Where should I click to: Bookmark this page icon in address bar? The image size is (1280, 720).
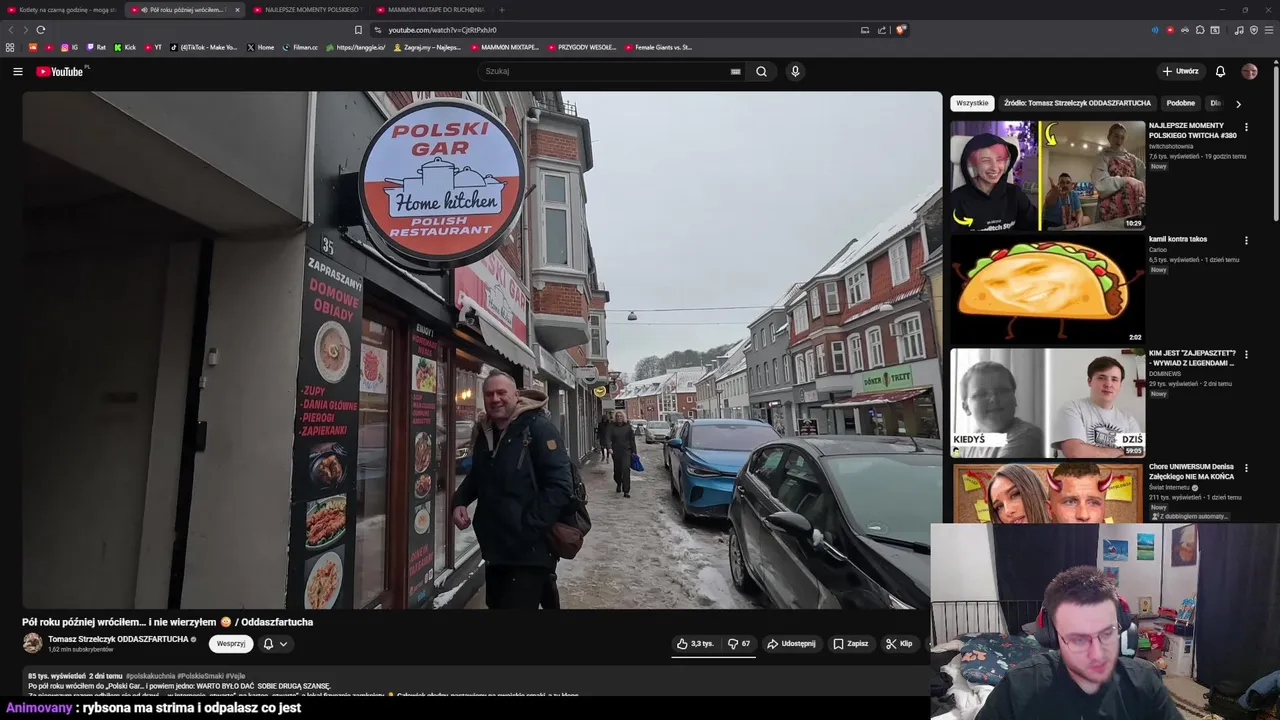tap(358, 30)
